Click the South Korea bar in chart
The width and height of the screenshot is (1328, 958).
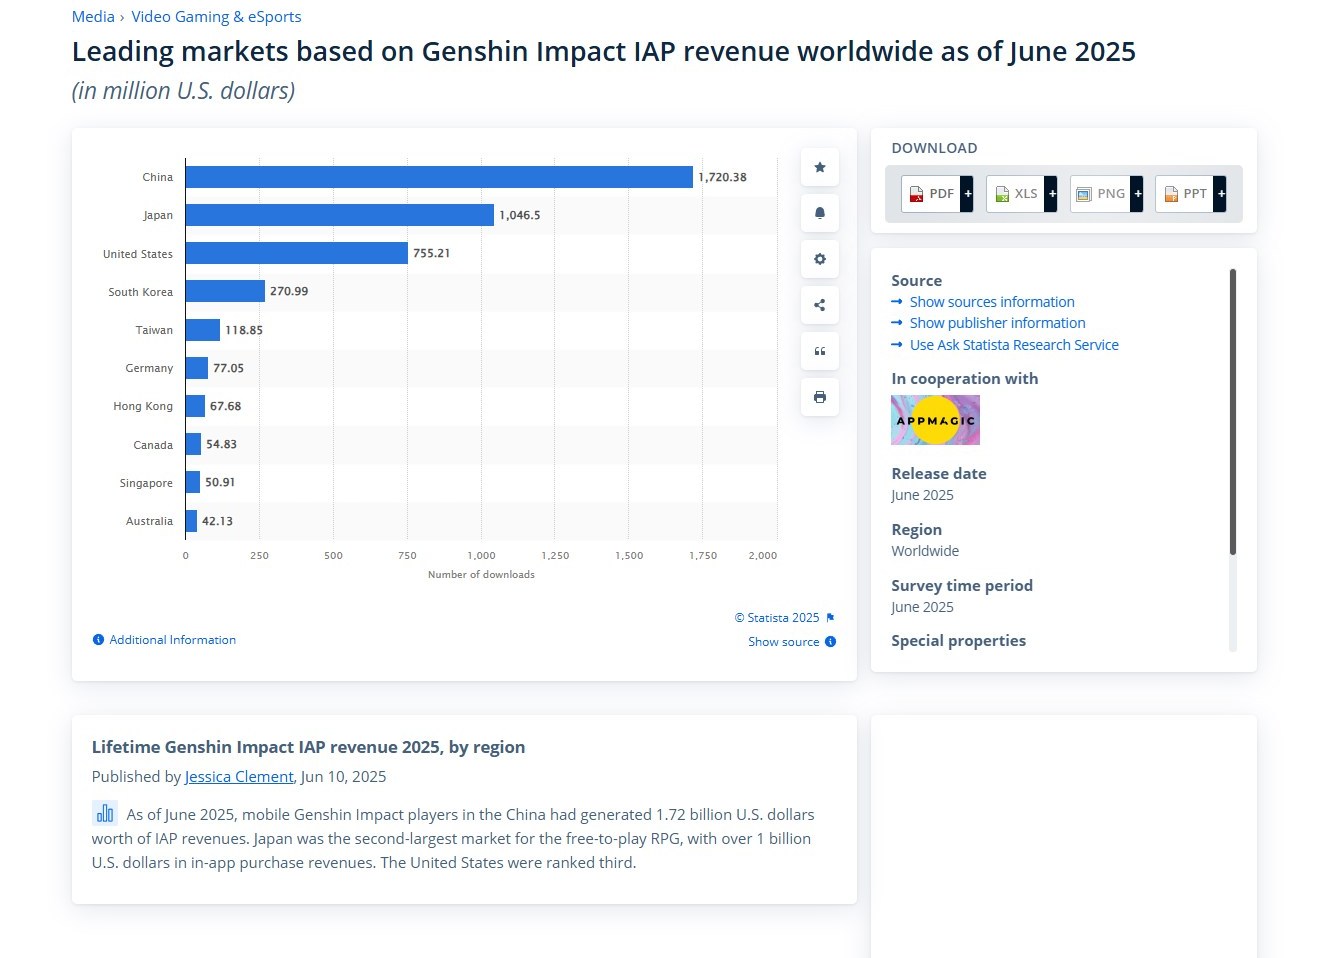pyautogui.click(x=225, y=291)
